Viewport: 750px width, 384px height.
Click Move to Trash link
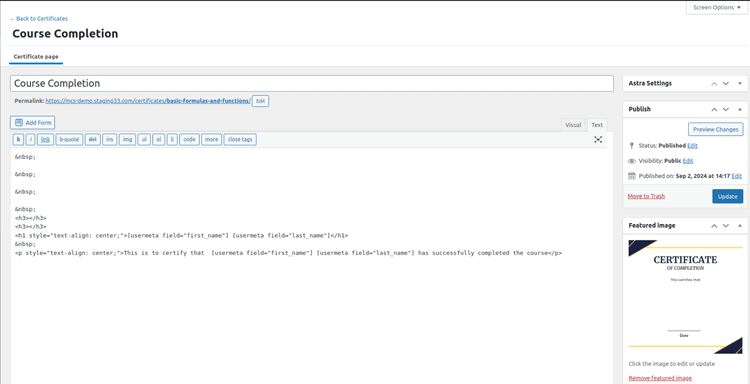[646, 196]
